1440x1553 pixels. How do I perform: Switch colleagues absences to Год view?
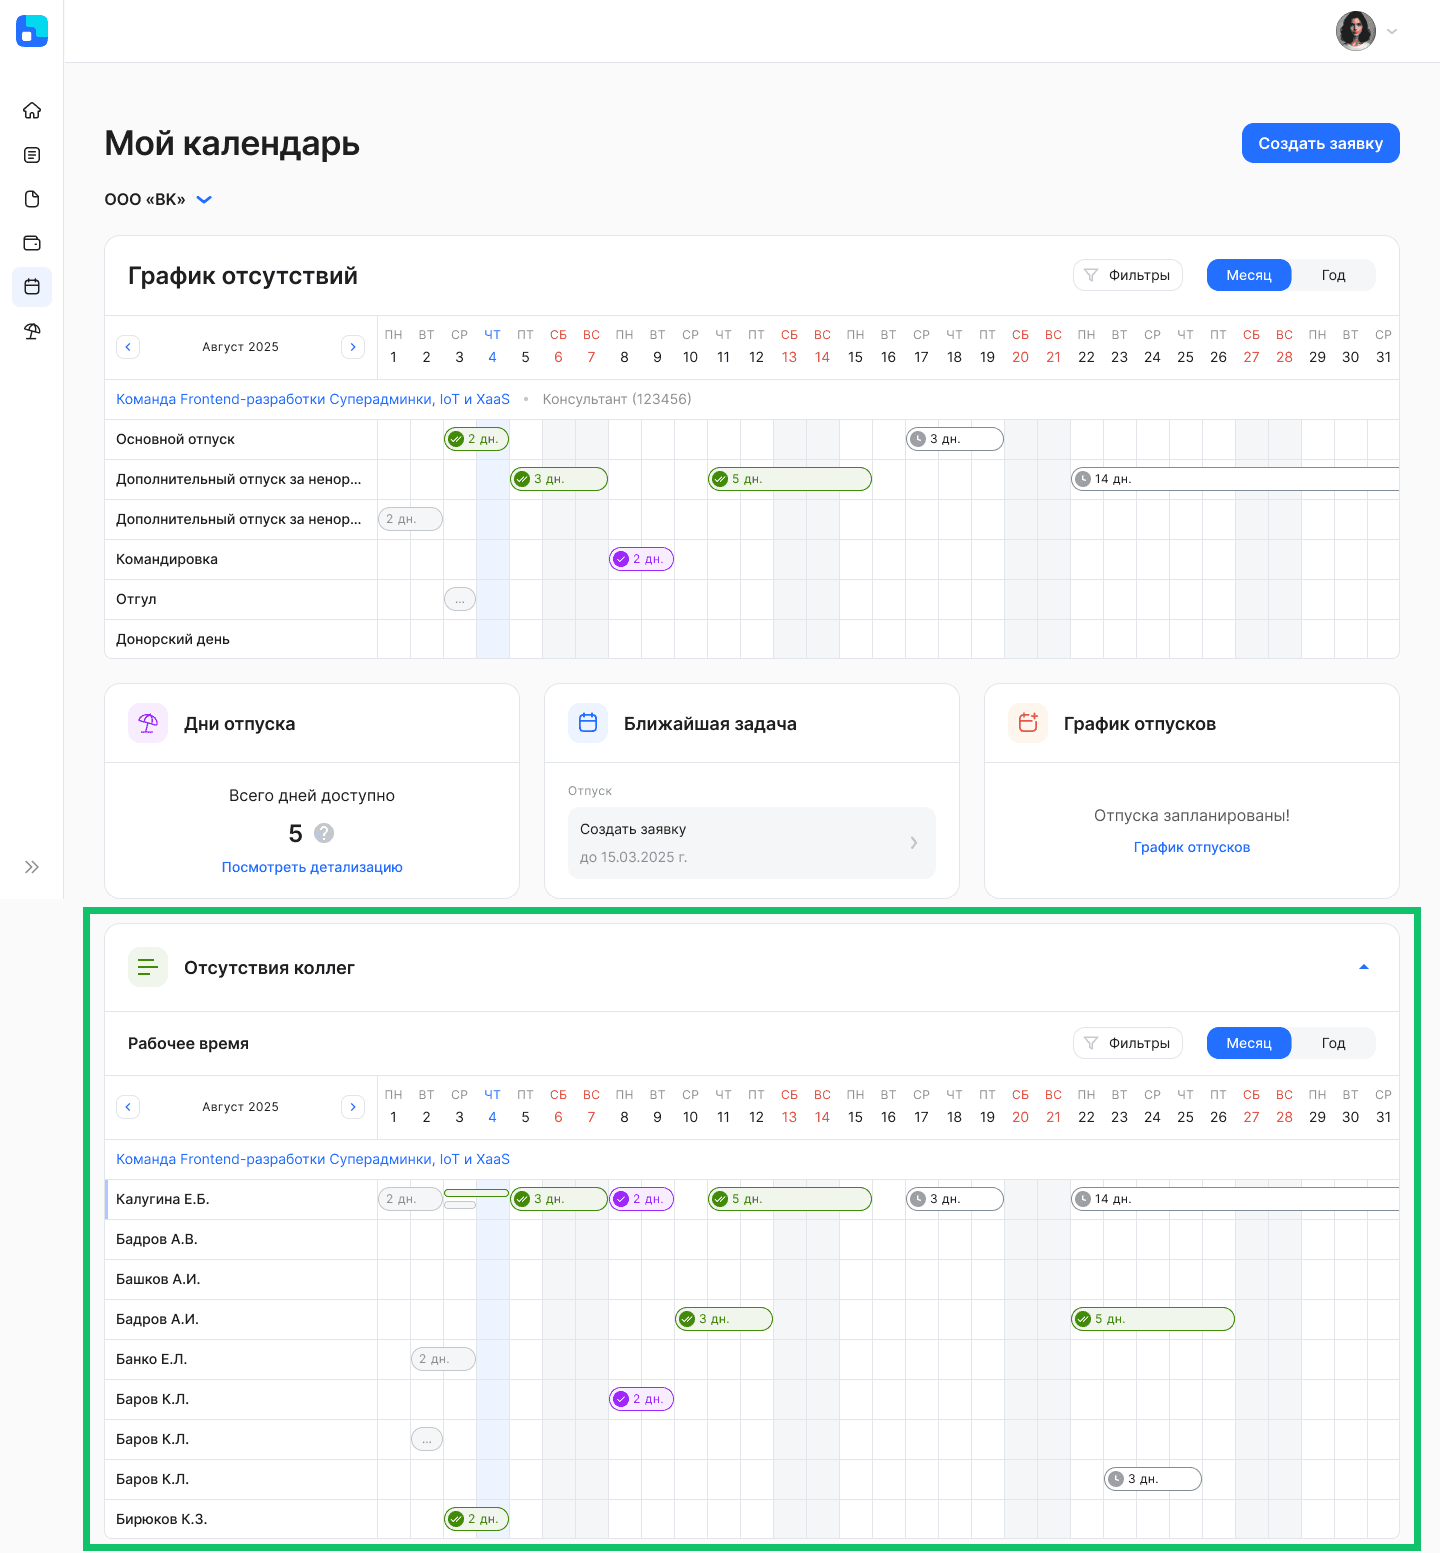[x=1333, y=1043]
